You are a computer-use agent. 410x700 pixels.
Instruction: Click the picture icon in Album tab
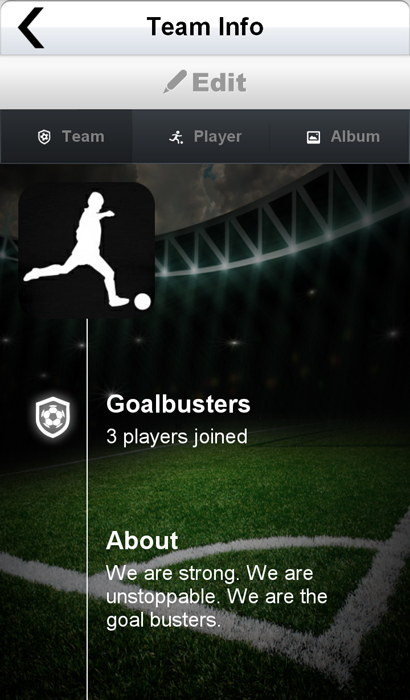click(313, 137)
